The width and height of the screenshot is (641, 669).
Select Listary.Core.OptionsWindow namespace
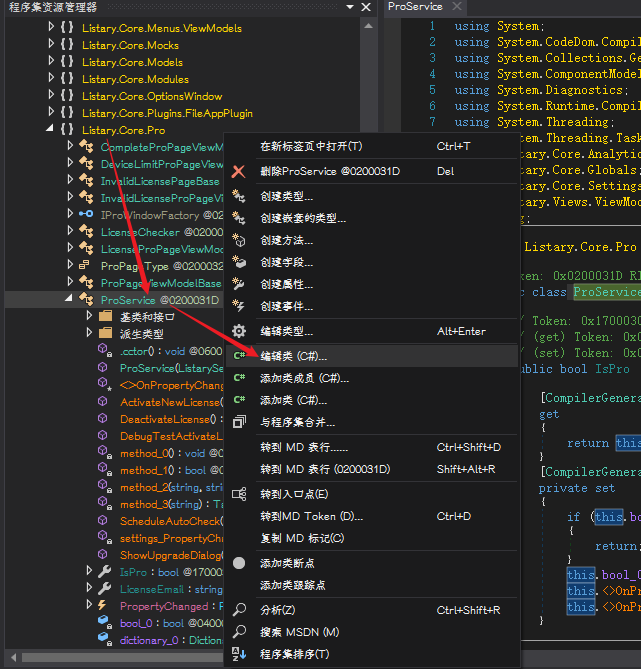(152, 96)
